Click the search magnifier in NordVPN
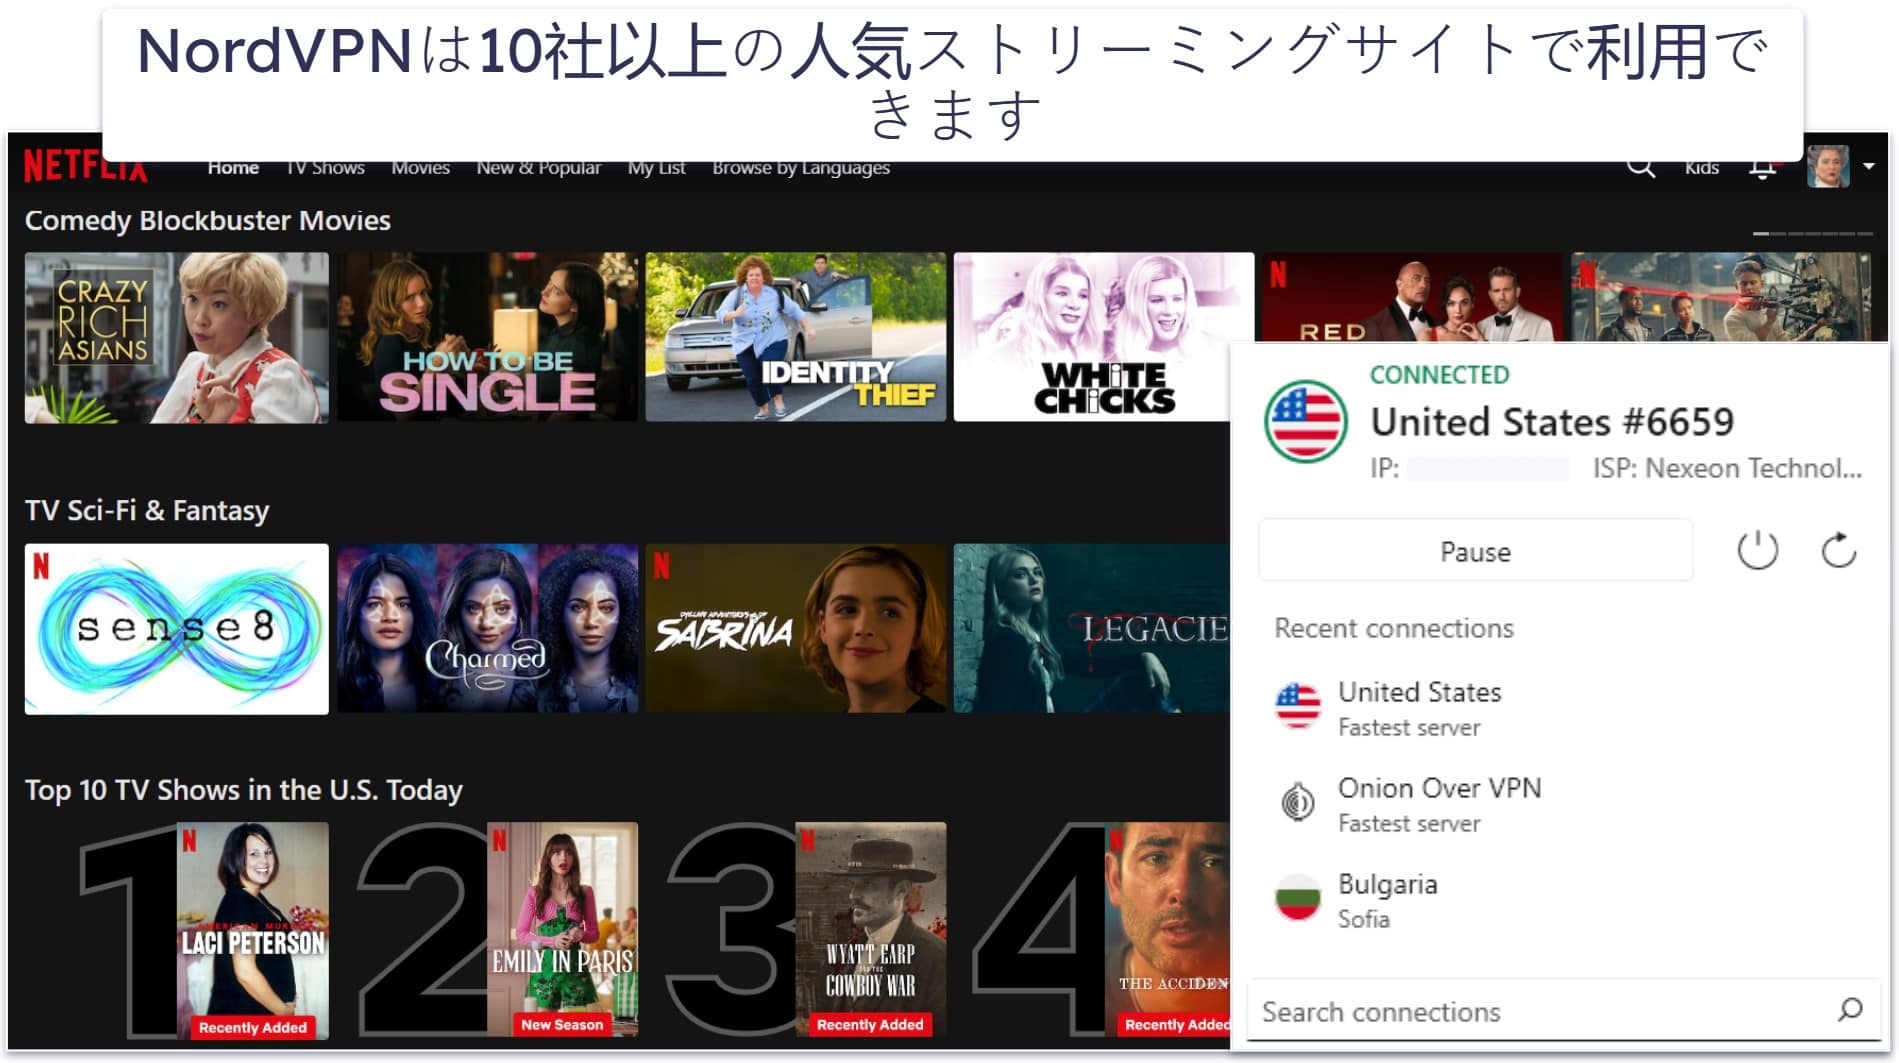 click(x=1850, y=1010)
